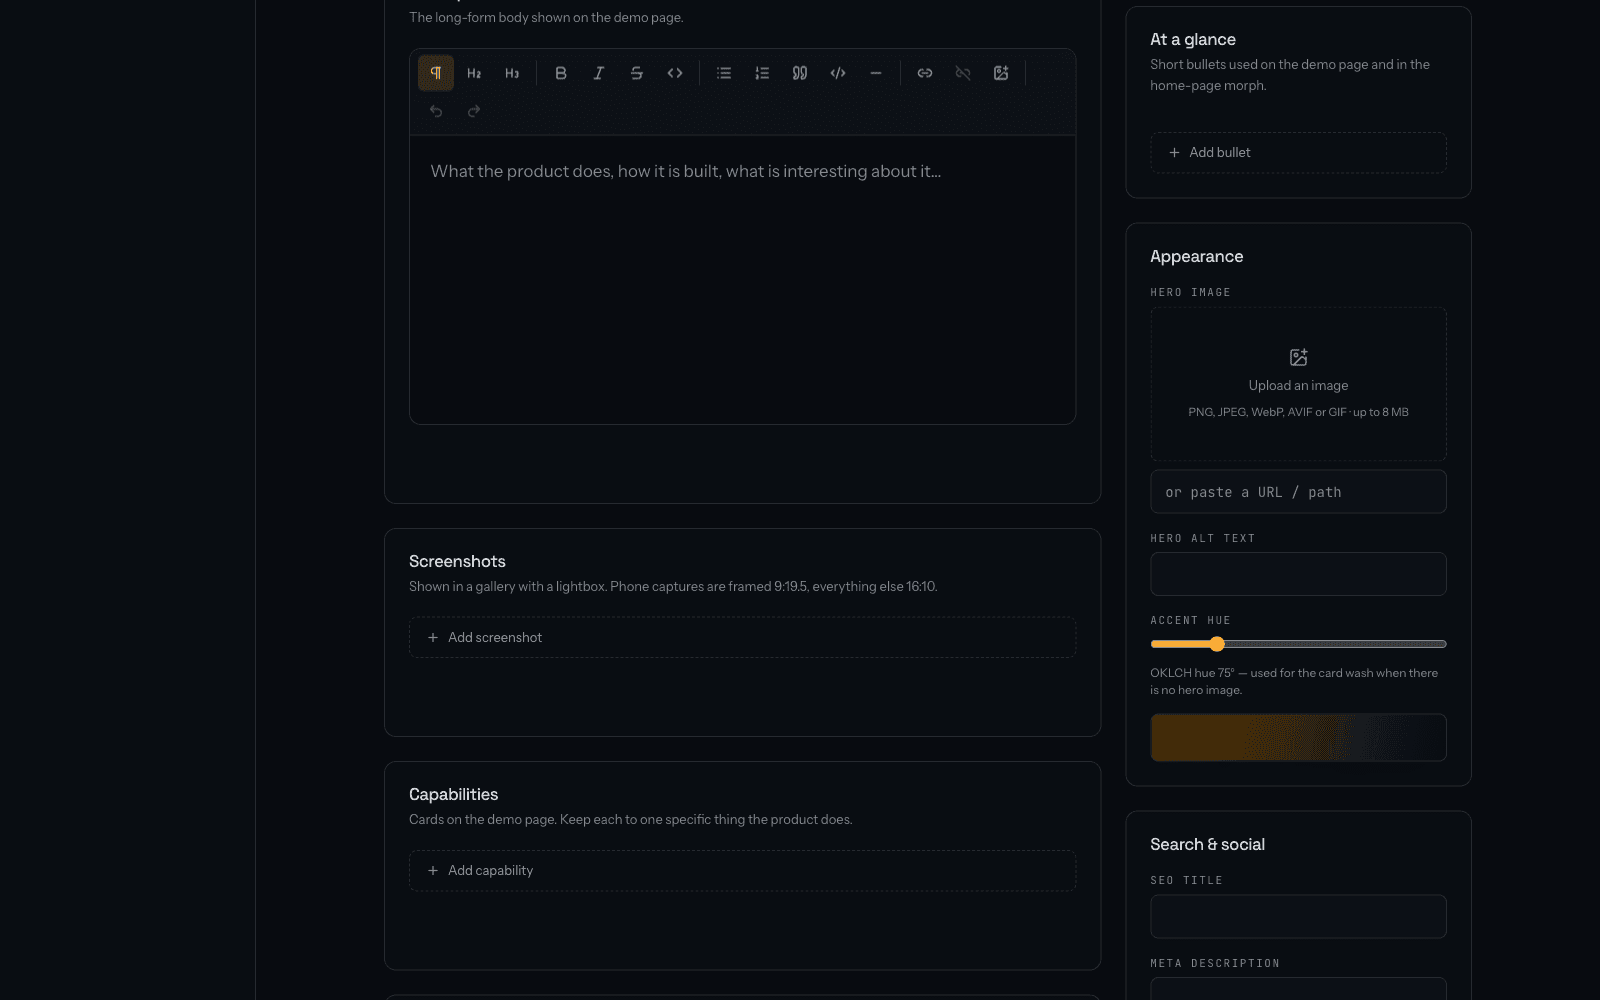
Task: Click into the long-form body editor
Action: pos(742,280)
